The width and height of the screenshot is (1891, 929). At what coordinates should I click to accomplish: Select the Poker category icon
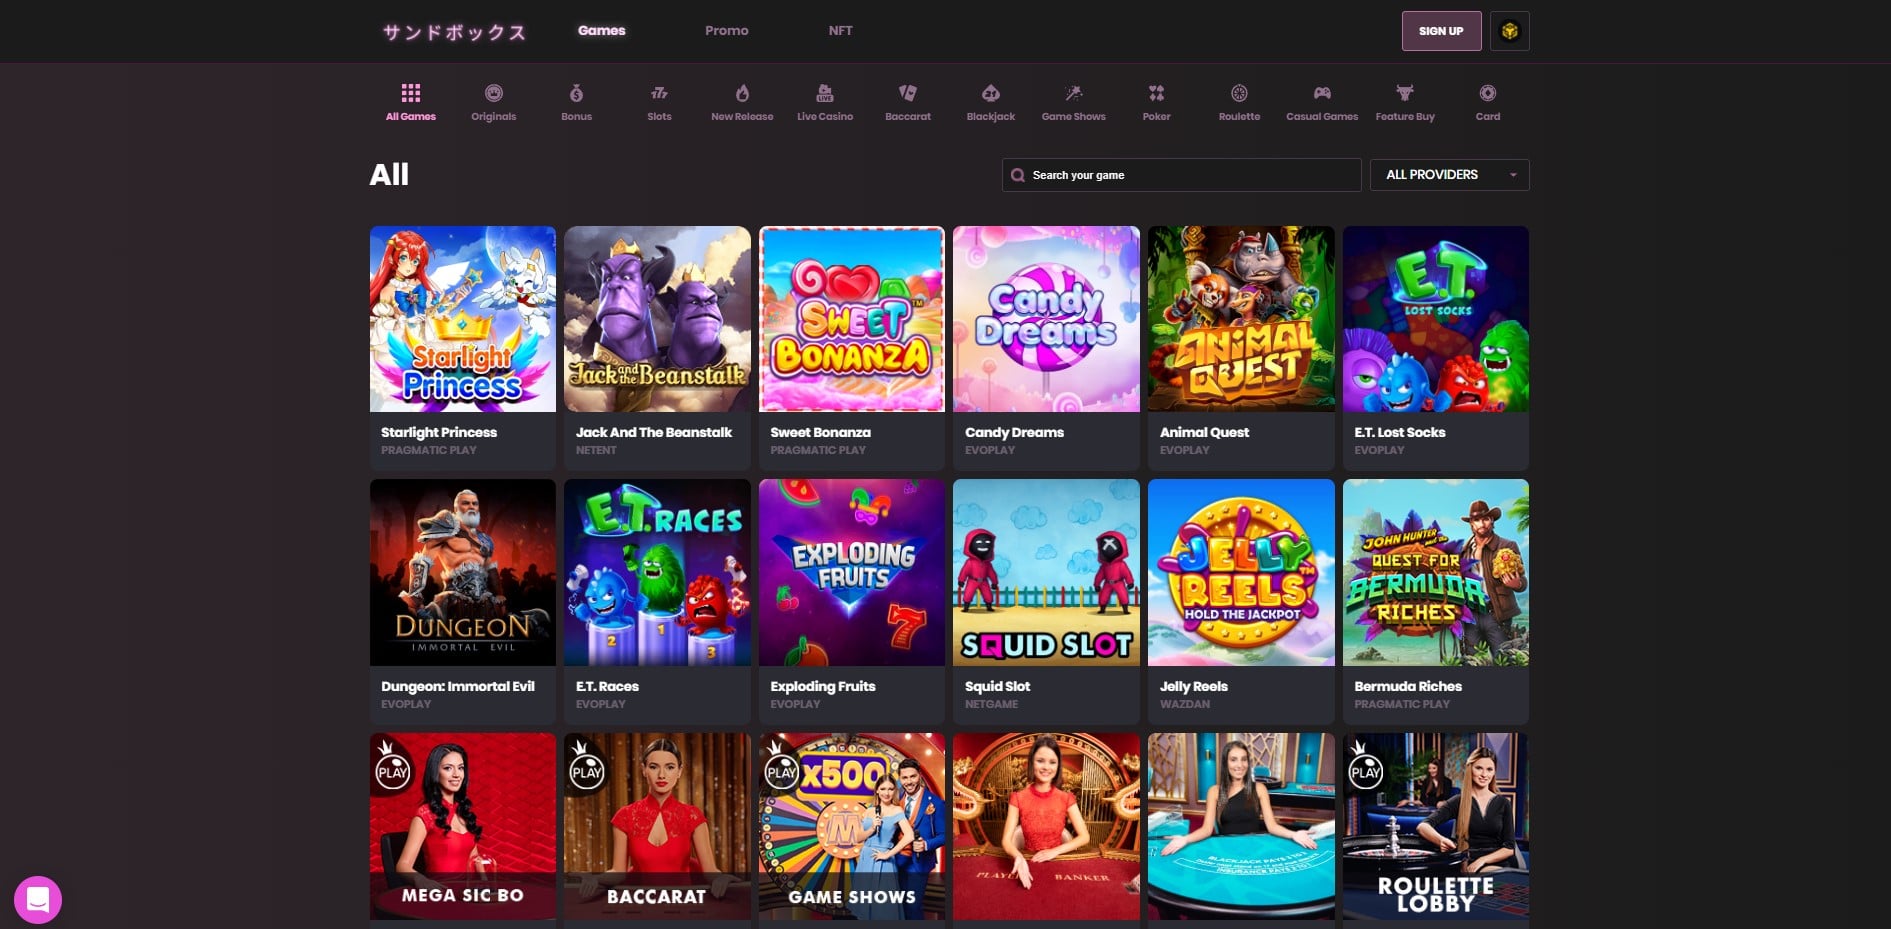[1156, 93]
